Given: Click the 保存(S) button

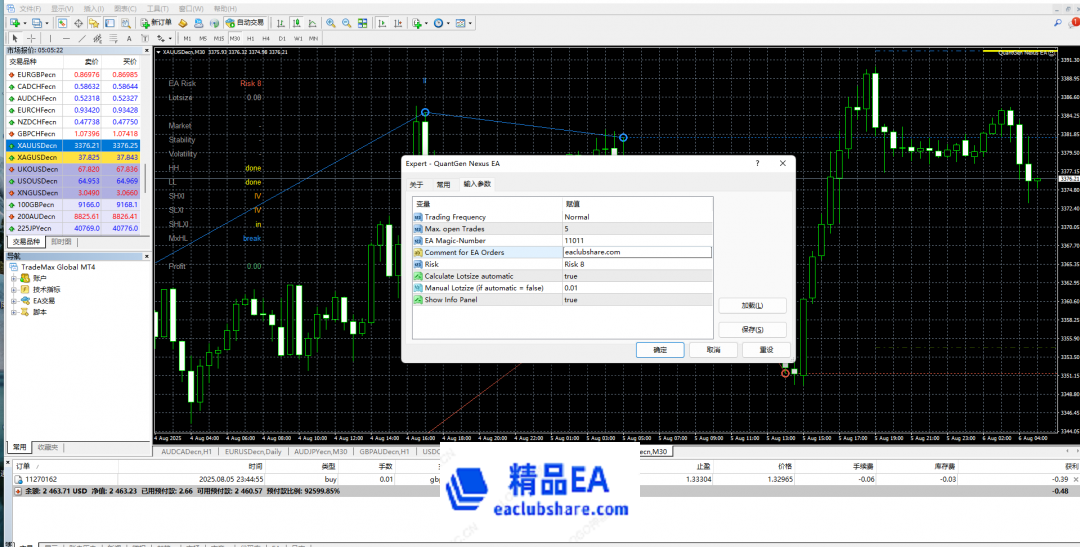Looking at the screenshot, I should coord(752,329).
